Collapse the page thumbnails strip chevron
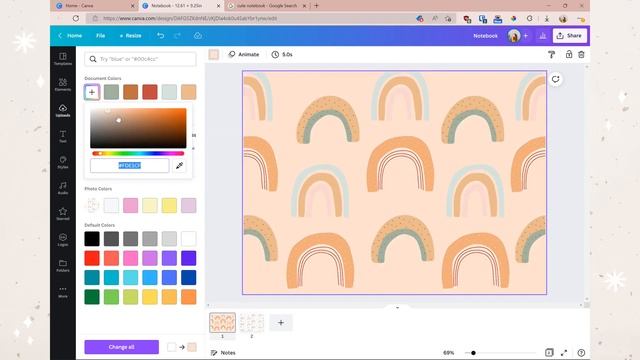This screenshot has width=640, height=360. point(398,307)
